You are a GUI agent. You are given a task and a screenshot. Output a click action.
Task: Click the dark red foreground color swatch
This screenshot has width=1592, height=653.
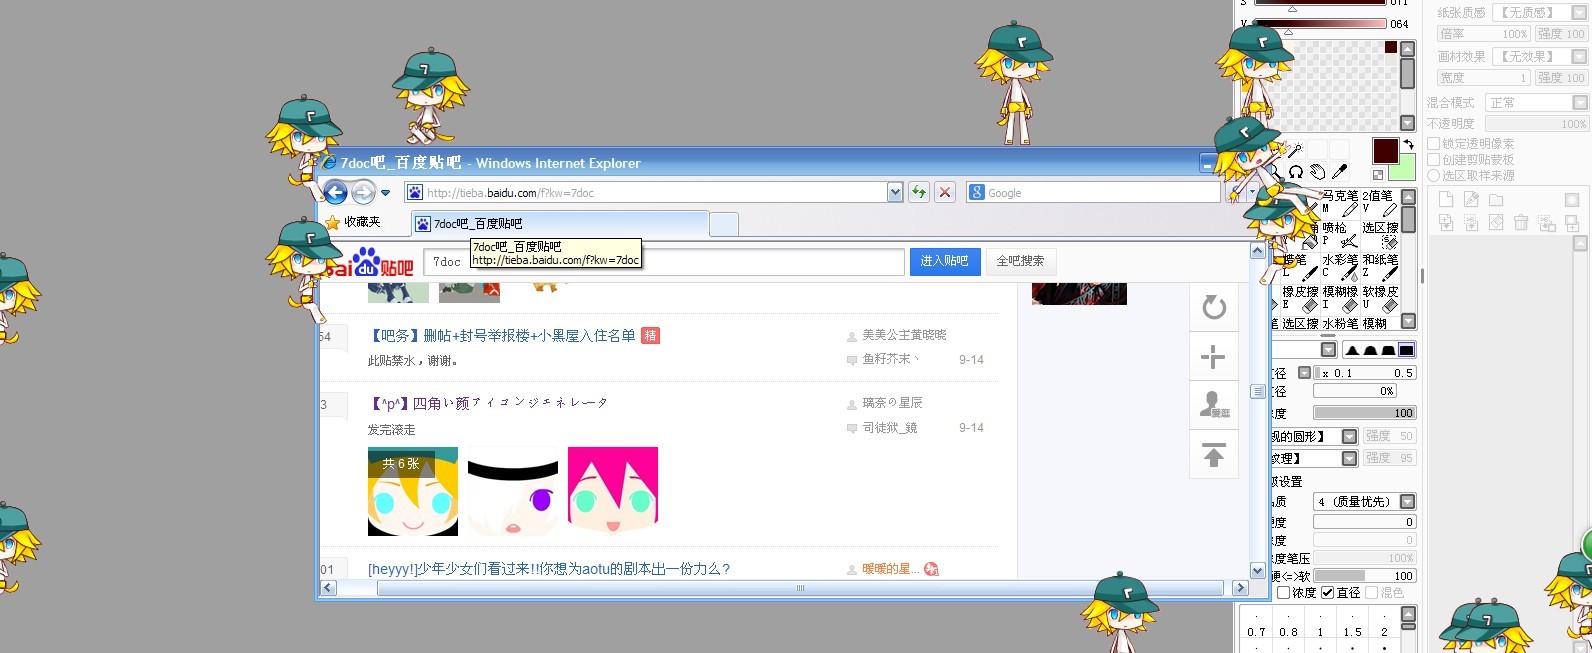point(1385,151)
